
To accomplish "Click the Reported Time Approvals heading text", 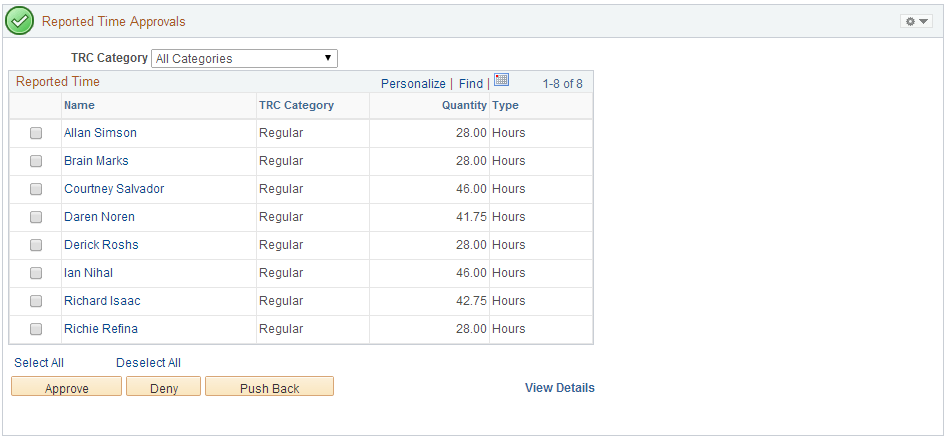I will point(114,22).
